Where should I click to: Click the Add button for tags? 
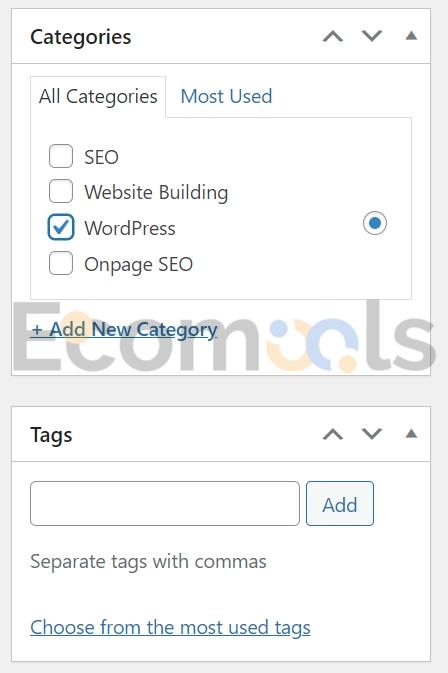click(x=340, y=503)
